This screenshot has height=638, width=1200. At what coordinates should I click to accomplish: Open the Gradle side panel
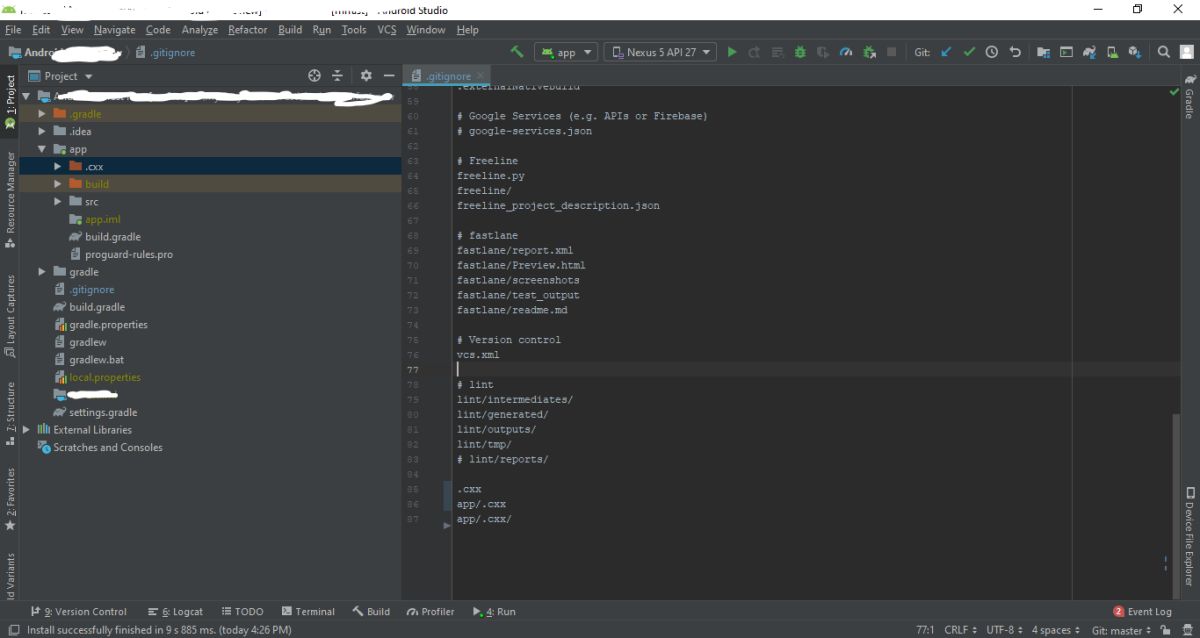1189,96
